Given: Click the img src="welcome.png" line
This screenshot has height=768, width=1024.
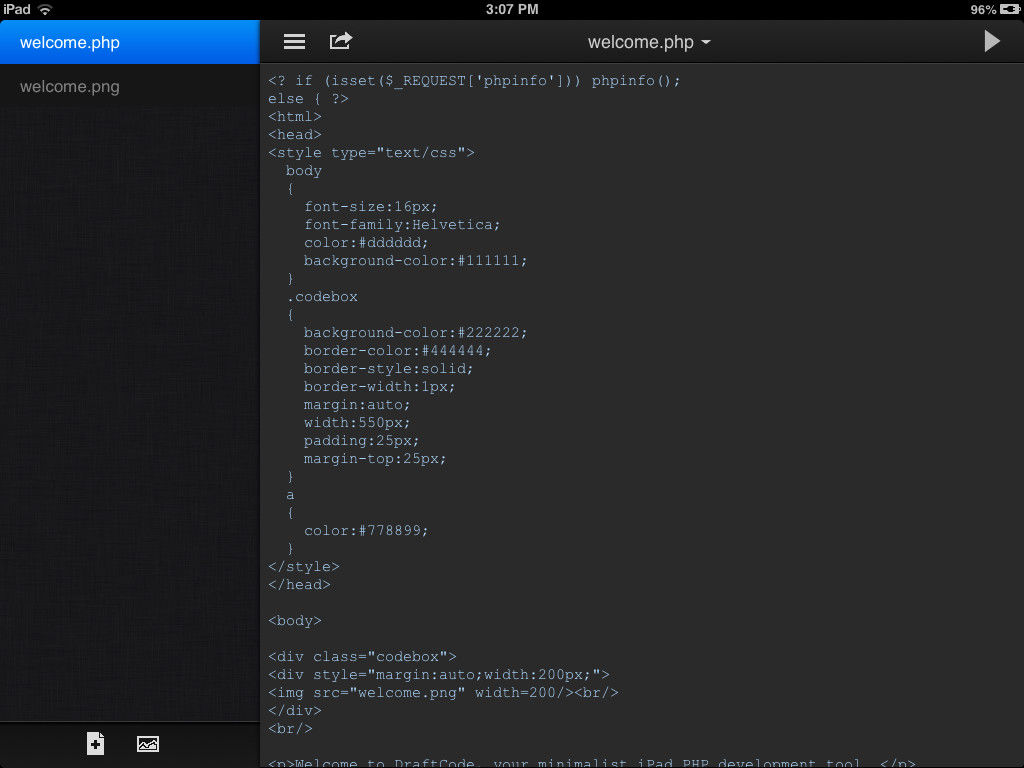Looking at the screenshot, I should click(443, 692).
